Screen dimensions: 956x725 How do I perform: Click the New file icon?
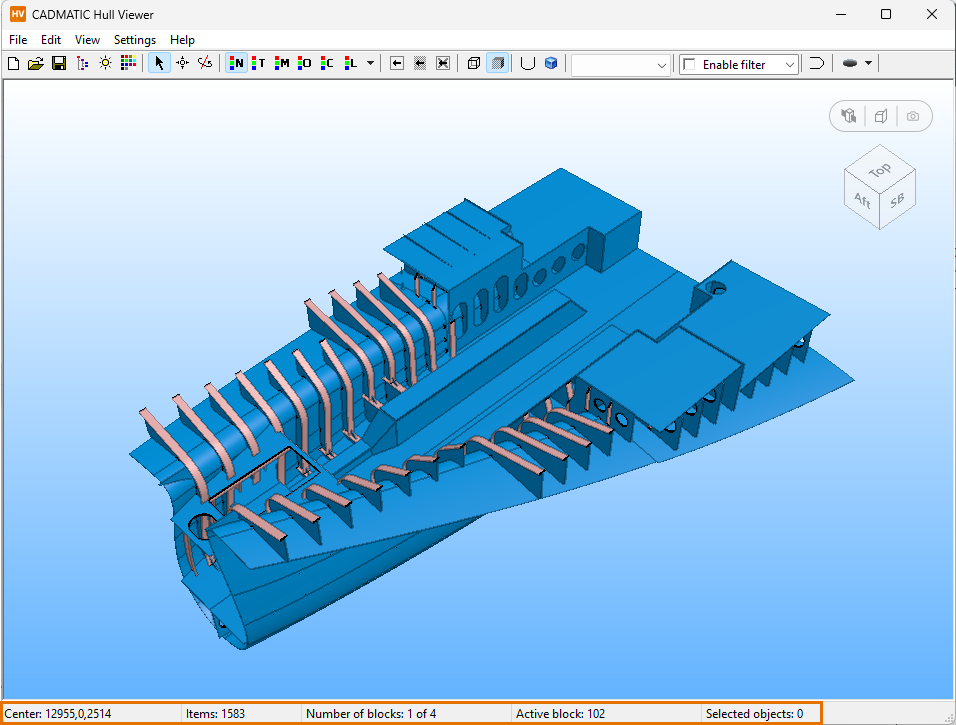coord(13,63)
